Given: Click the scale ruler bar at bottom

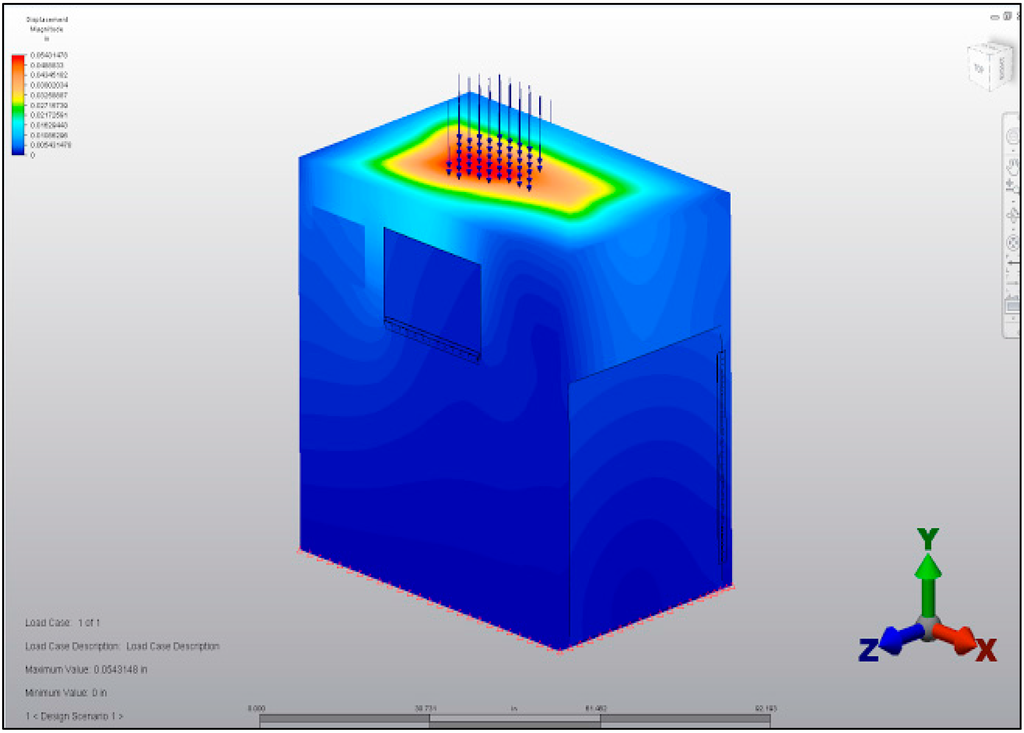Looking at the screenshot, I should point(514,719).
